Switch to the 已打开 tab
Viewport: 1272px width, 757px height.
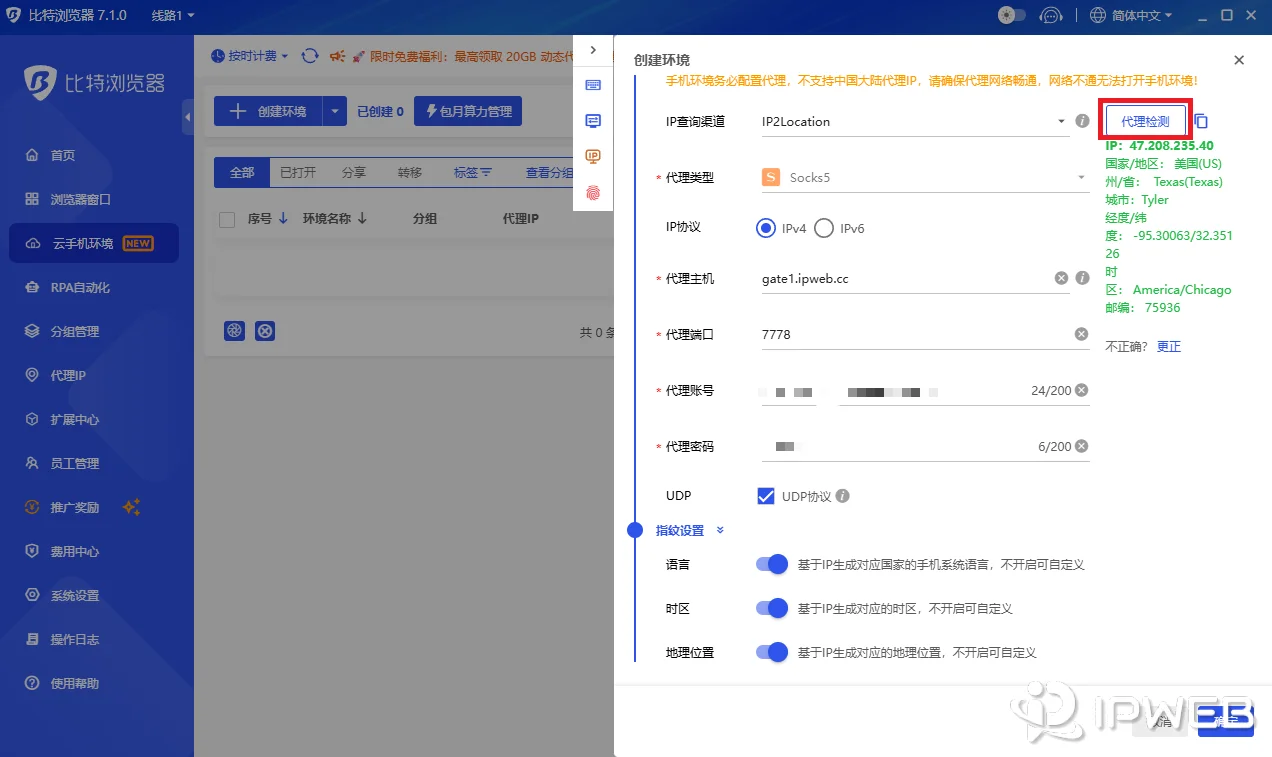pos(297,172)
